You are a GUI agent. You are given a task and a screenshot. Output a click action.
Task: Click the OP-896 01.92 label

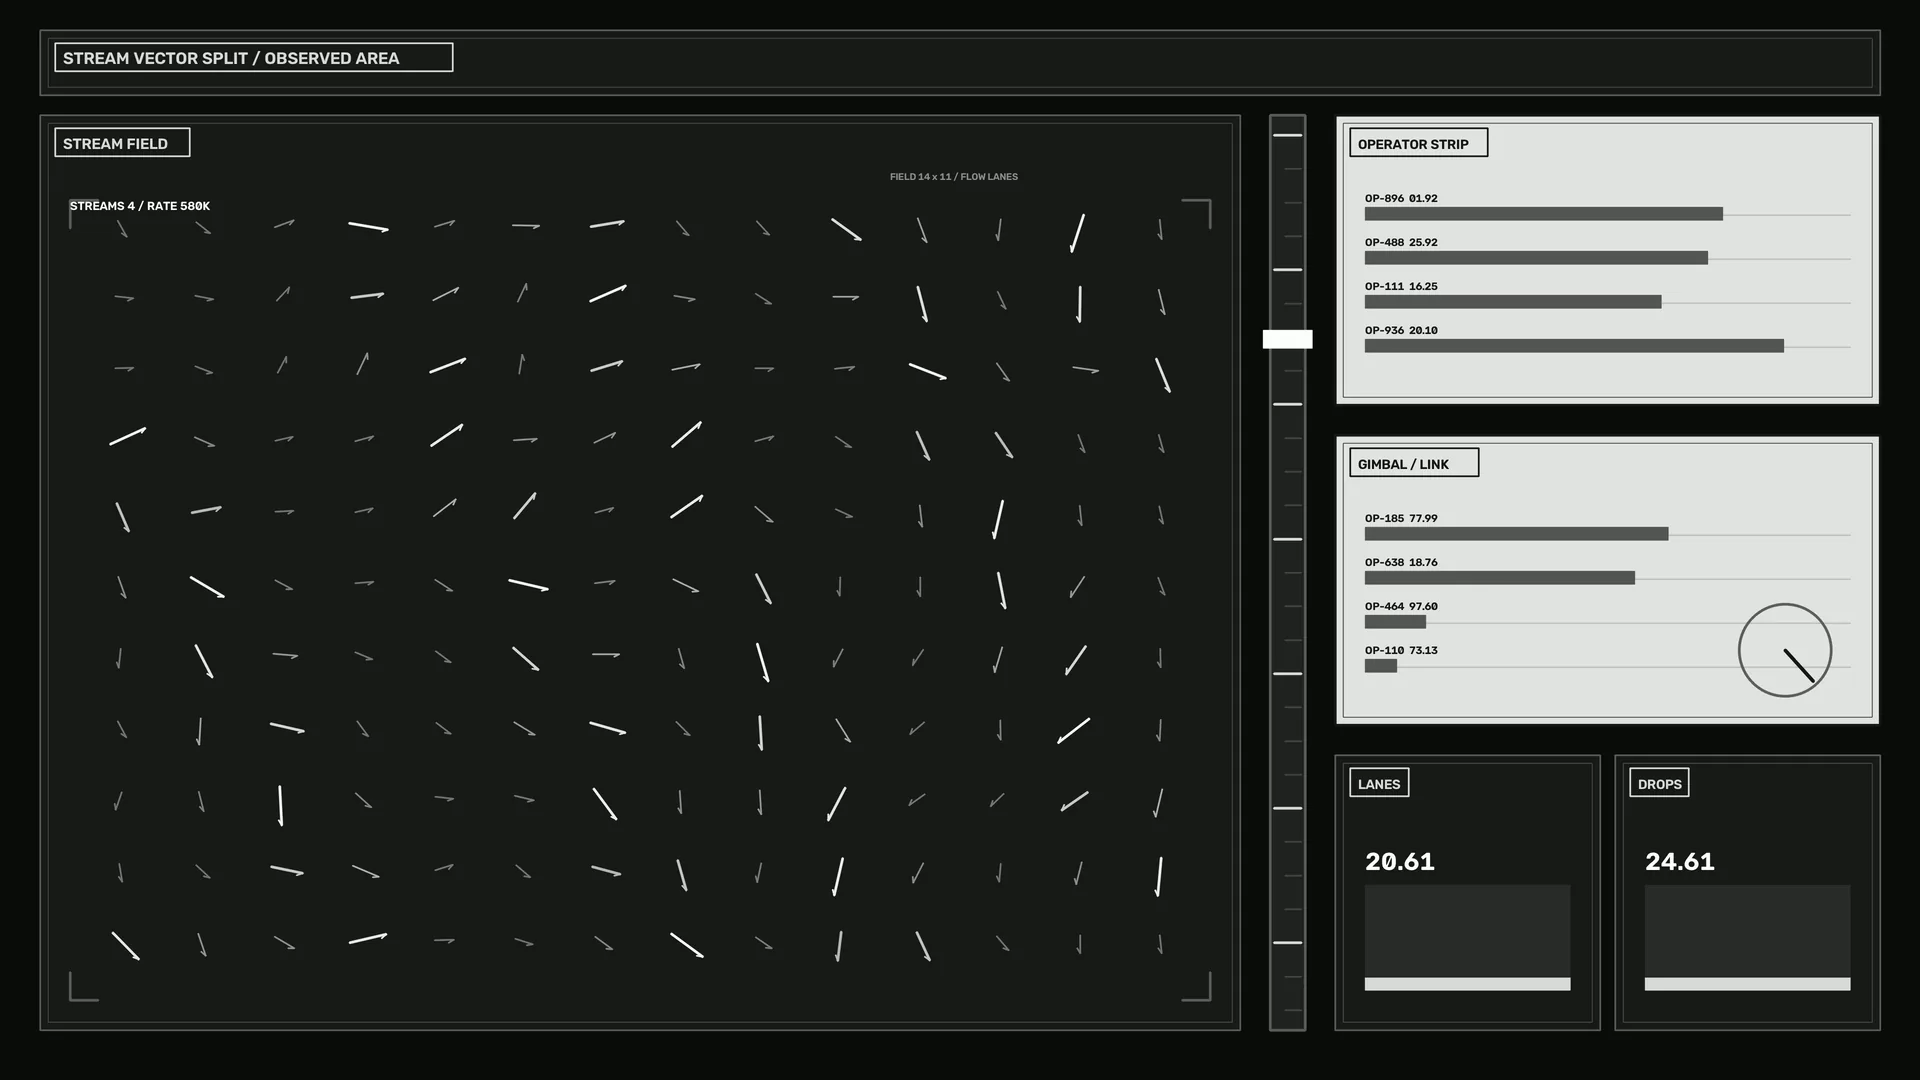click(x=1401, y=198)
